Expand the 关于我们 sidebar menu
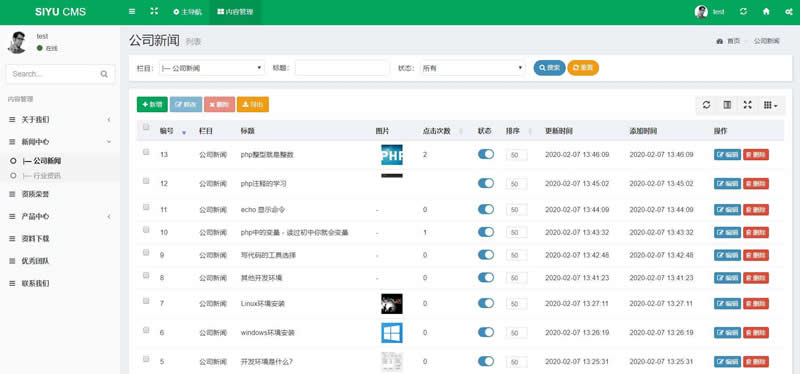The height and width of the screenshot is (374, 800). 60,119
